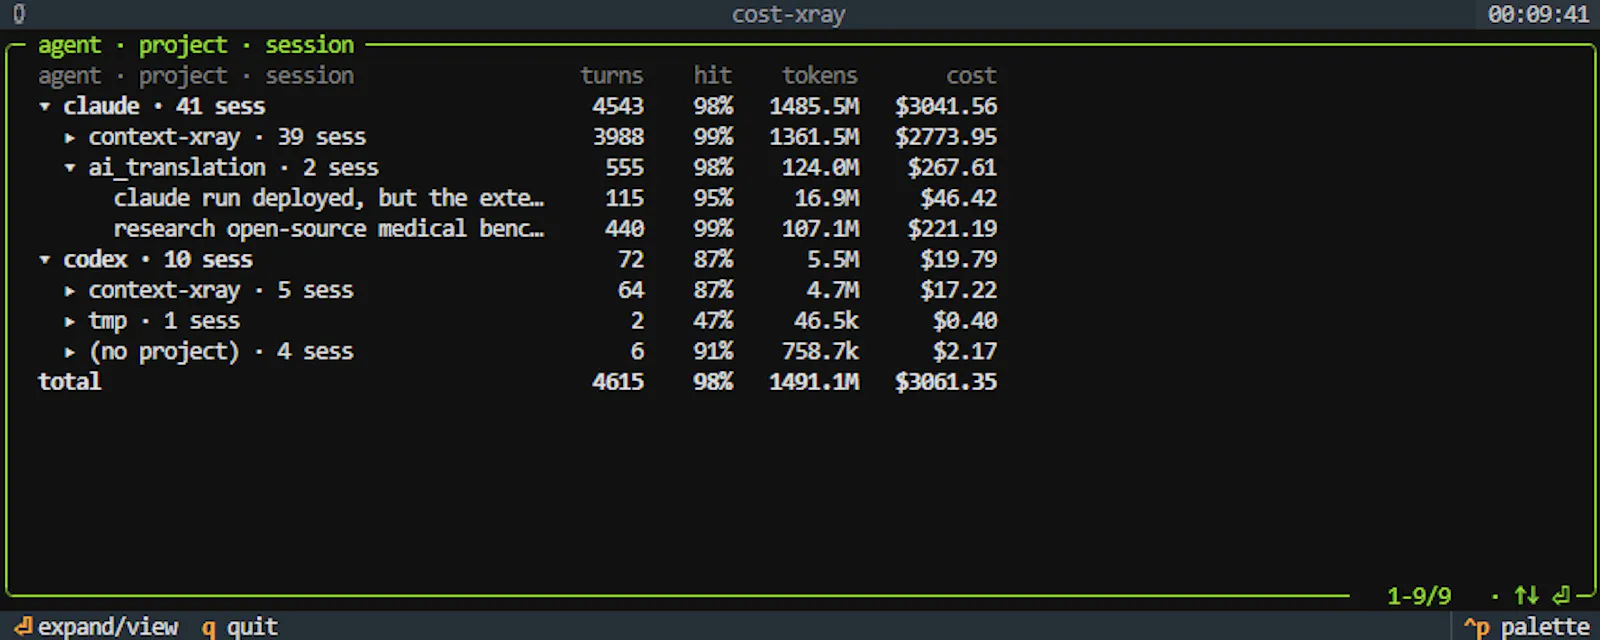Select the ai_translation · 2 sess label
Viewport: 1600px width, 640px height.
[233, 168]
